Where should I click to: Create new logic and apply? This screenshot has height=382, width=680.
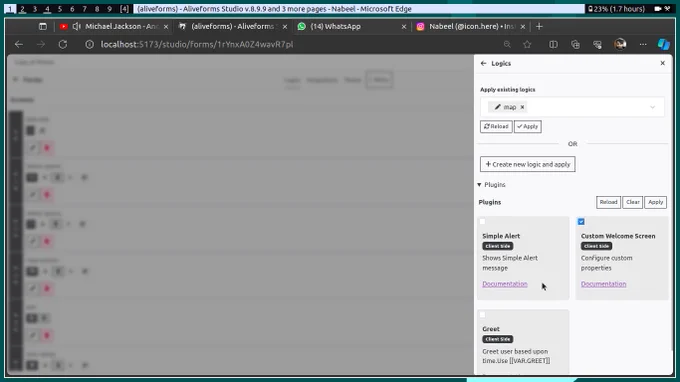click(x=527, y=164)
